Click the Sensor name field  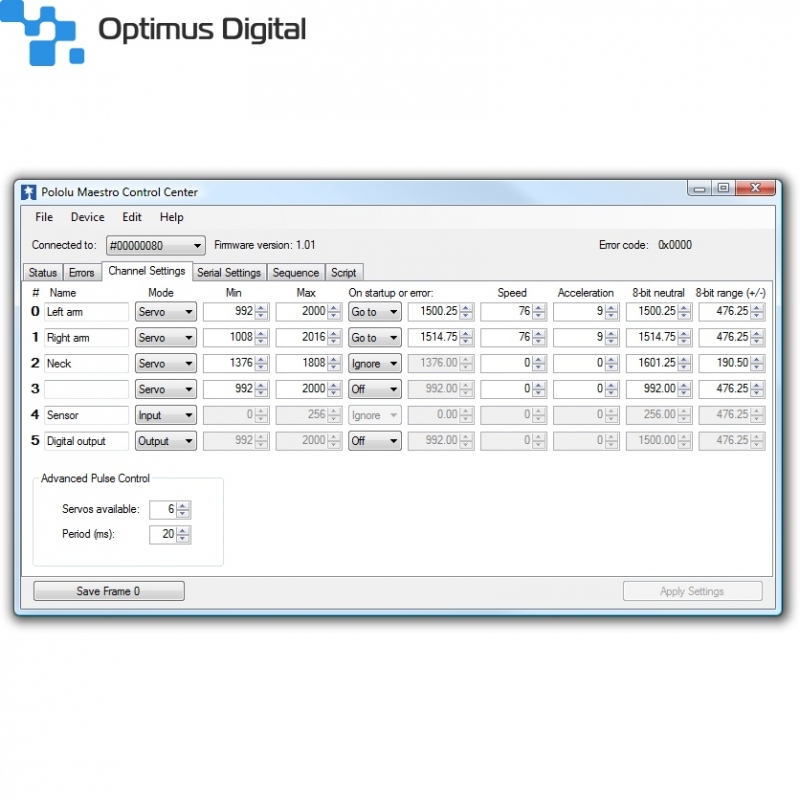[86, 415]
